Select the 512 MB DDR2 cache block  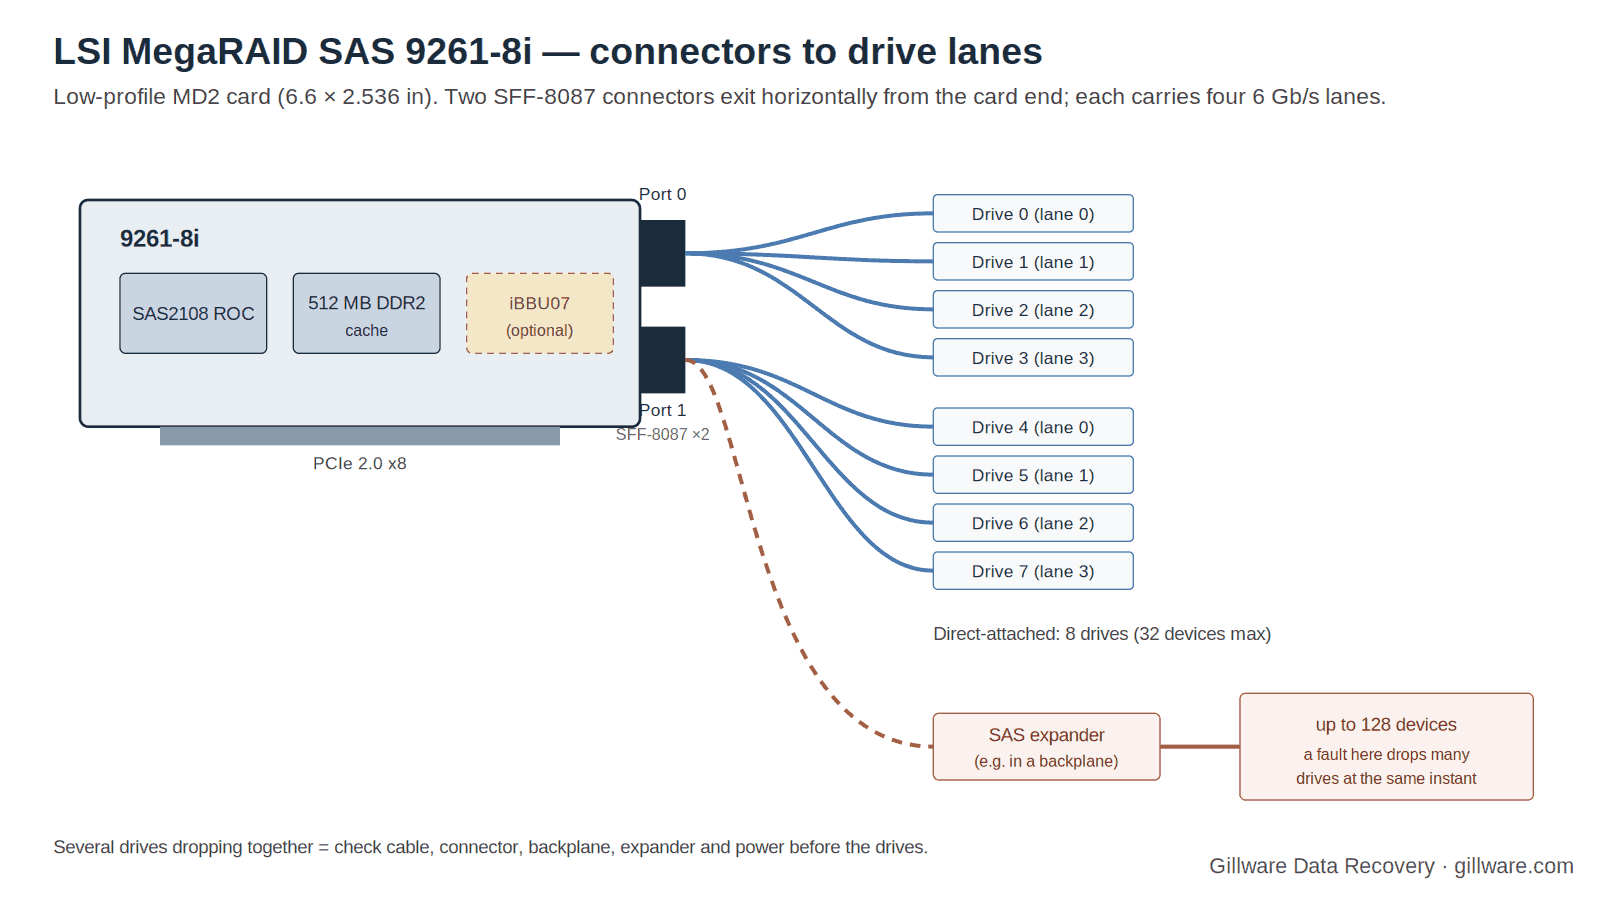click(x=366, y=313)
